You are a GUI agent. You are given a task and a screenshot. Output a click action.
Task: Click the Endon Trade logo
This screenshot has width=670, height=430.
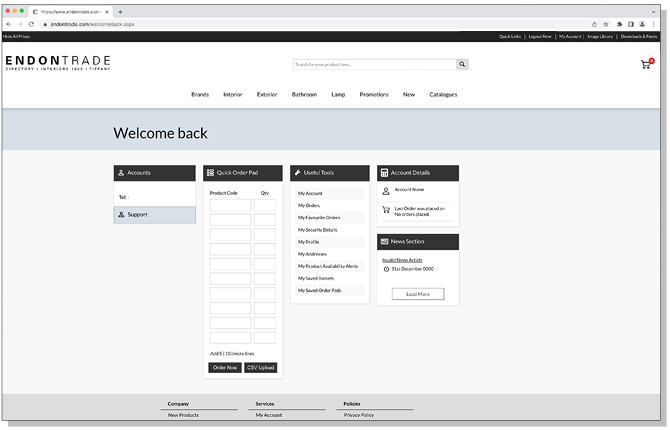[58, 64]
